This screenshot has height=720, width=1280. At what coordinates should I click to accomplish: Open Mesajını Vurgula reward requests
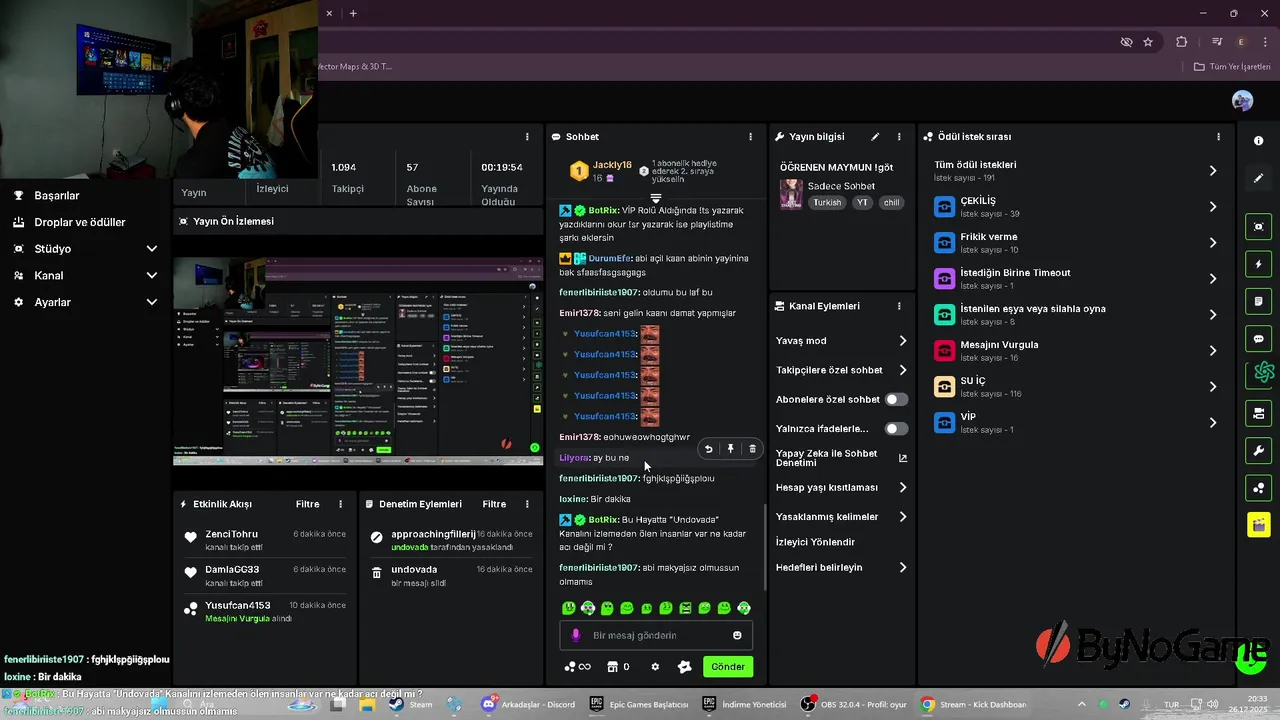pyautogui.click(x=1075, y=351)
